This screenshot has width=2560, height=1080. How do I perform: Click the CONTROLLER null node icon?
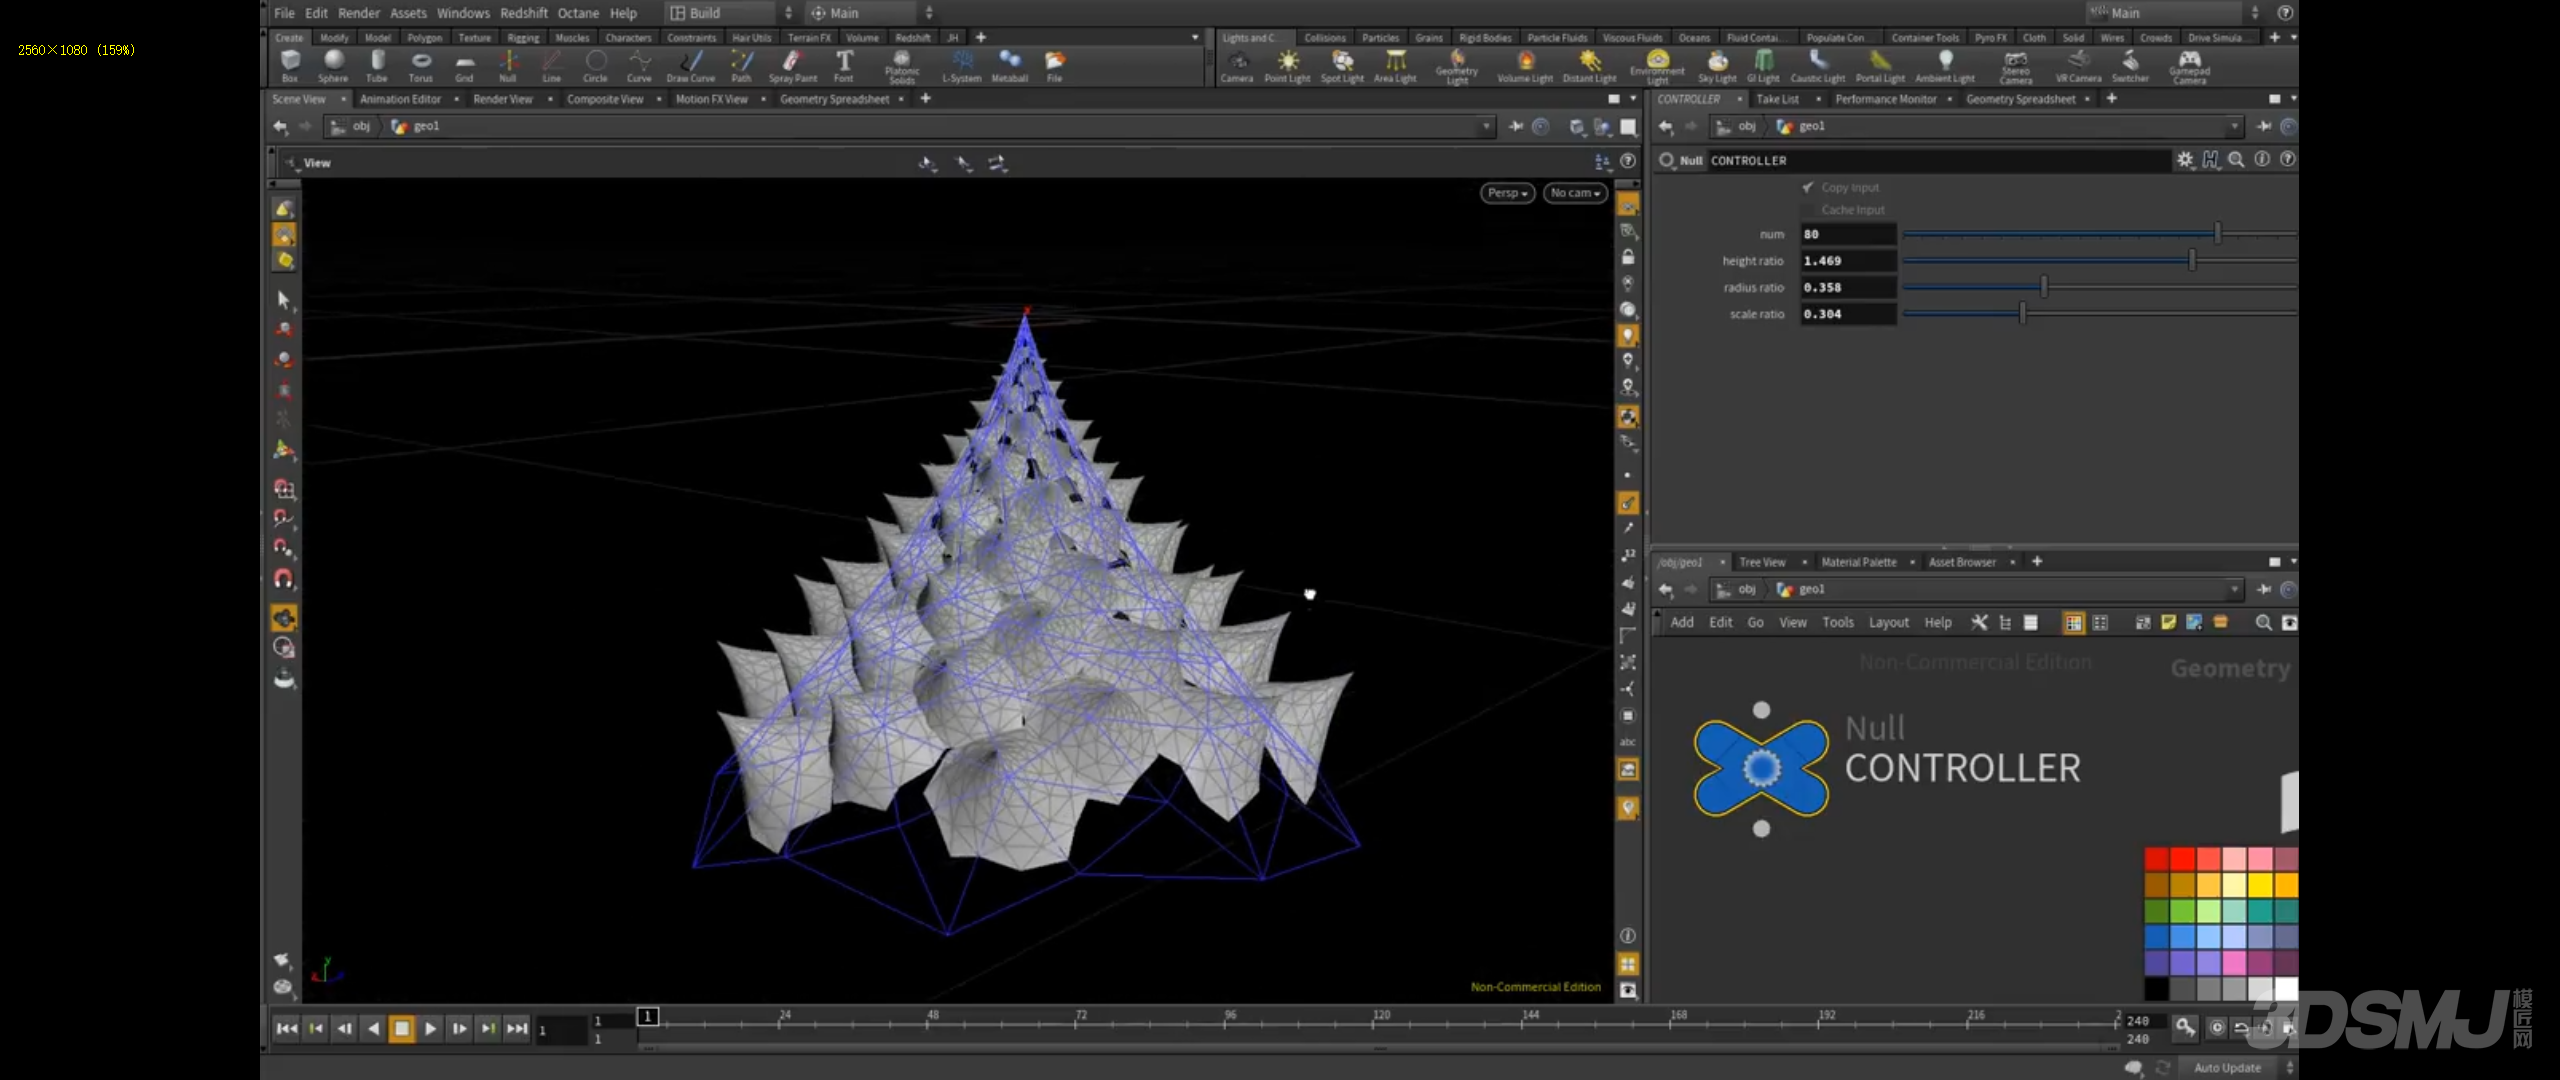(1761, 768)
